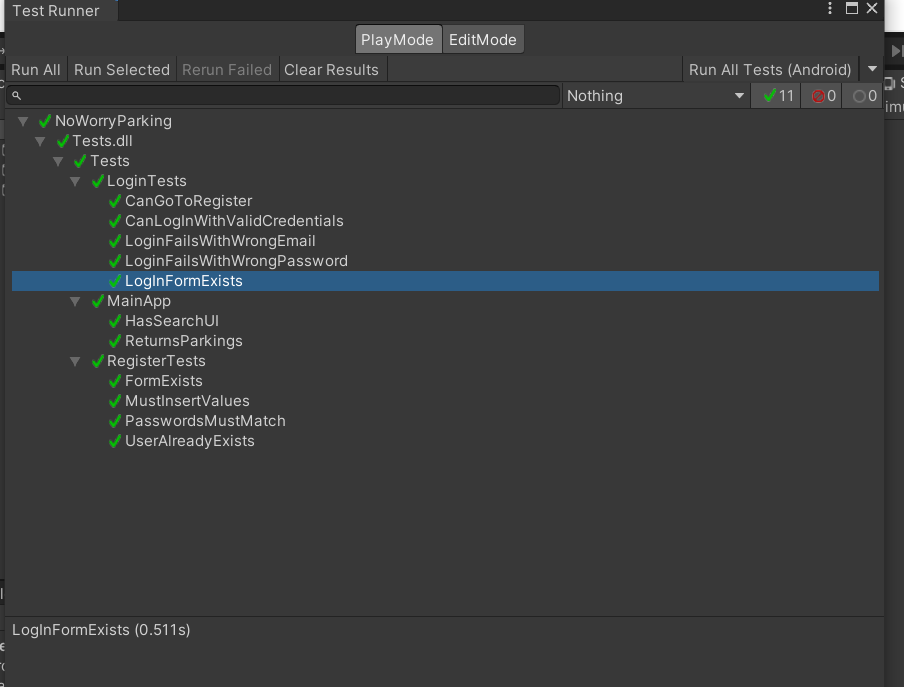Click magnifier icon in search field

pyautogui.click(x=17, y=96)
